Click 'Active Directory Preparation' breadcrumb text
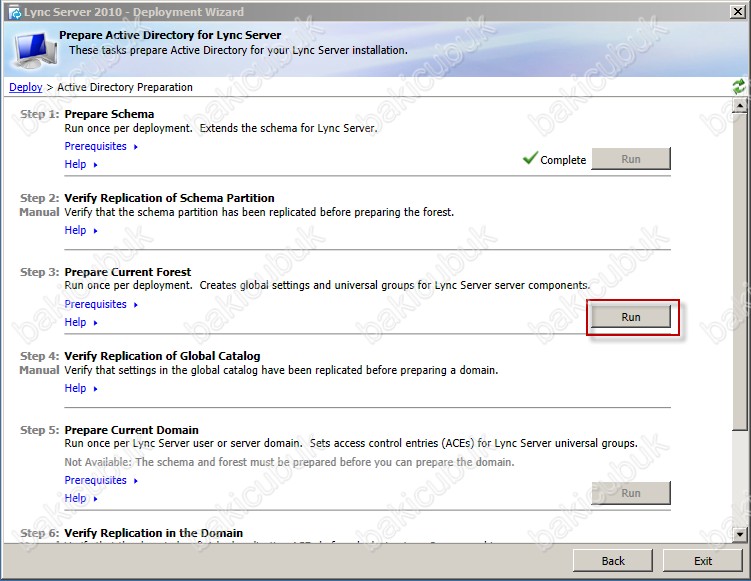Viewport: 751px width, 581px height. 125,87
